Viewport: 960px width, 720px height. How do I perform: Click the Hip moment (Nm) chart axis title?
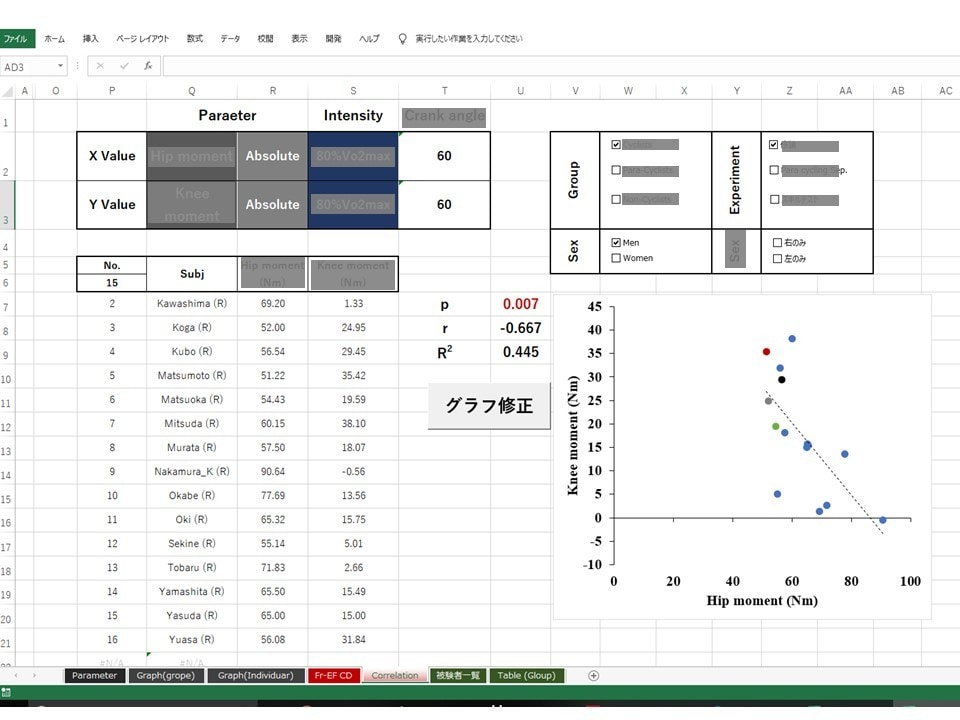[x=762, y=601]
